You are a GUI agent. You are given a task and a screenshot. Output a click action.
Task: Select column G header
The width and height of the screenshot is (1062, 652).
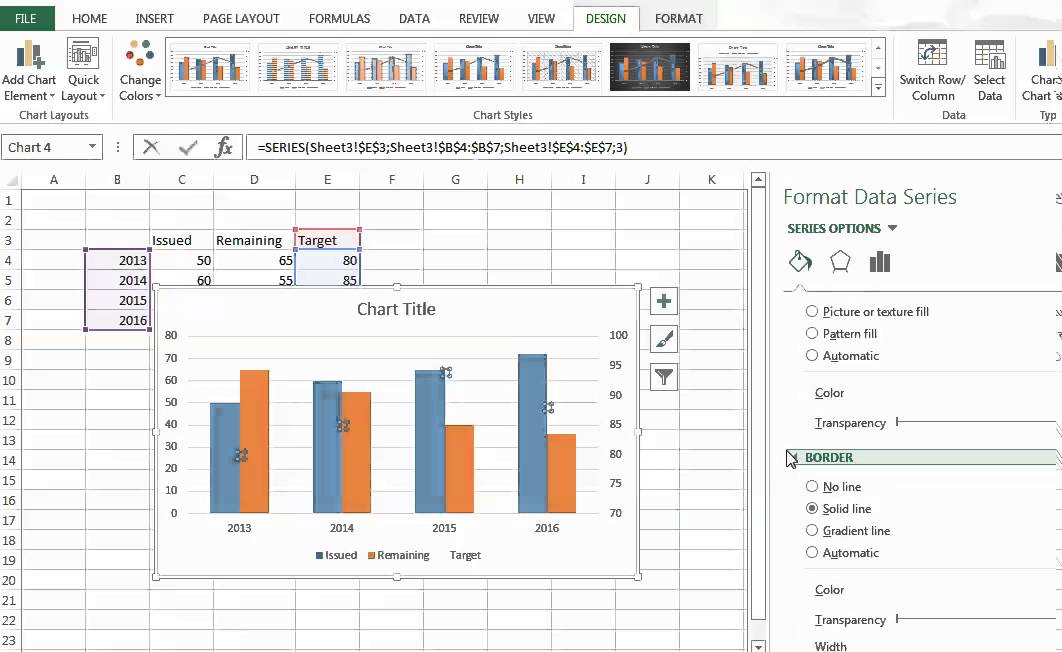(x=455, y=179)
